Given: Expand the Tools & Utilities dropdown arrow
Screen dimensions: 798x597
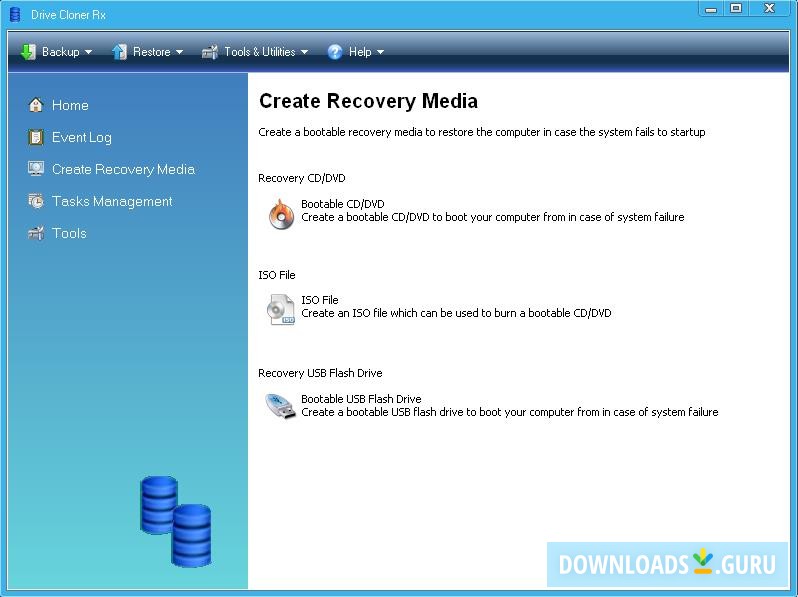Looking at the screenshot, I should pos(304,52).
